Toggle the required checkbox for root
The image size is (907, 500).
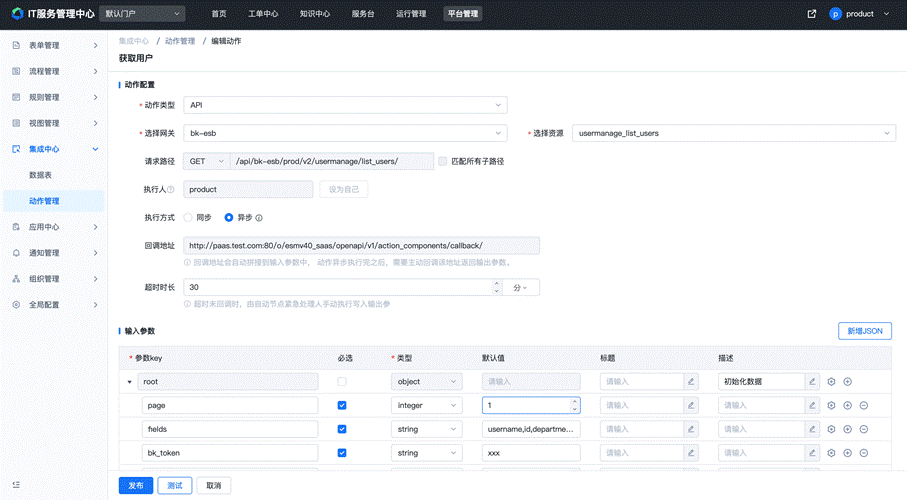[342, 381]
